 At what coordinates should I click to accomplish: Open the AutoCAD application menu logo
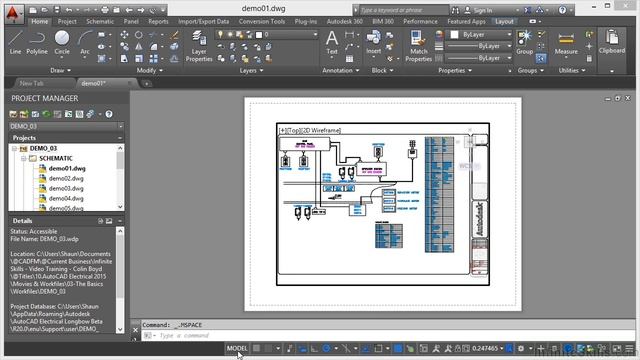point(14,13)
